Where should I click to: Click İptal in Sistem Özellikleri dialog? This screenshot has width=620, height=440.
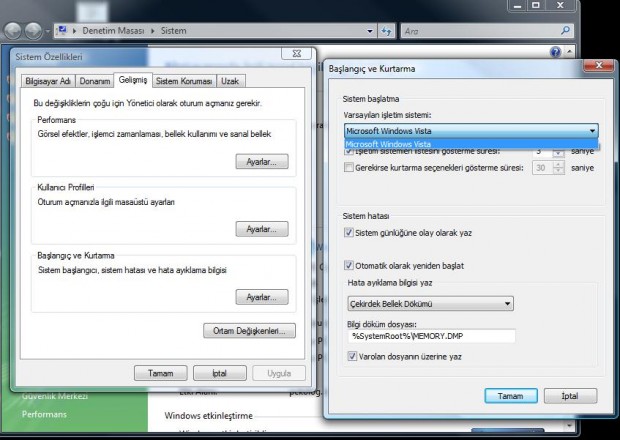tap(219, 373)
